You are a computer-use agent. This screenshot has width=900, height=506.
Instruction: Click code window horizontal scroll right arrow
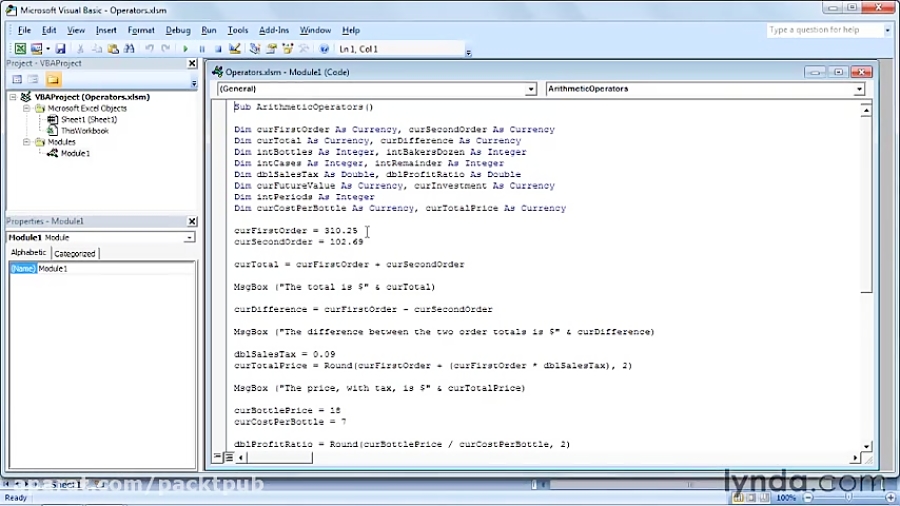coord(855,457)
